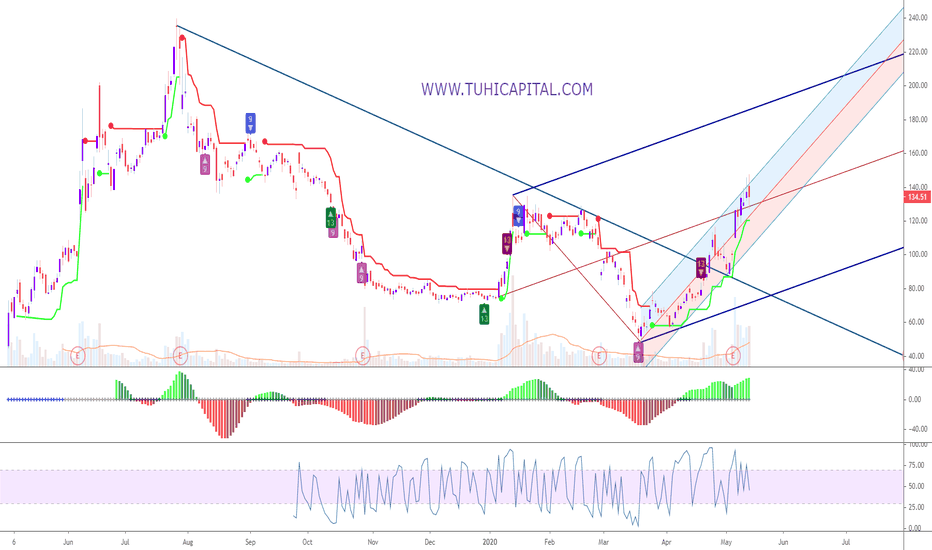The height and width of the screenshot is (550, 932).
Task: Click the 2020 label on the time axis
Action: pos(490,542)
